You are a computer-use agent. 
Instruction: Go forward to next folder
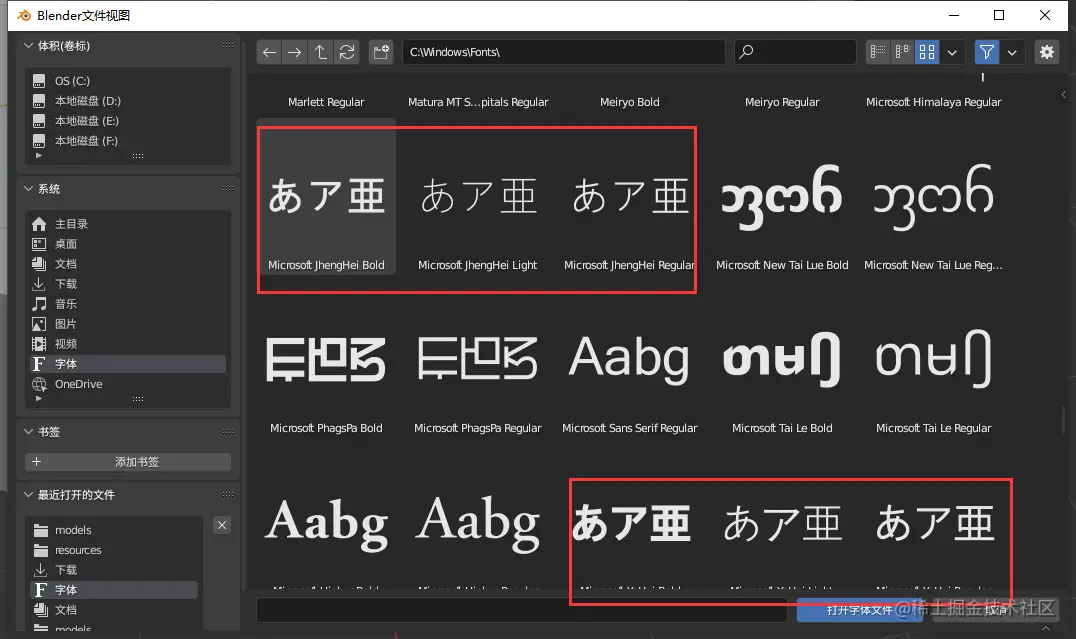[294, 52]
